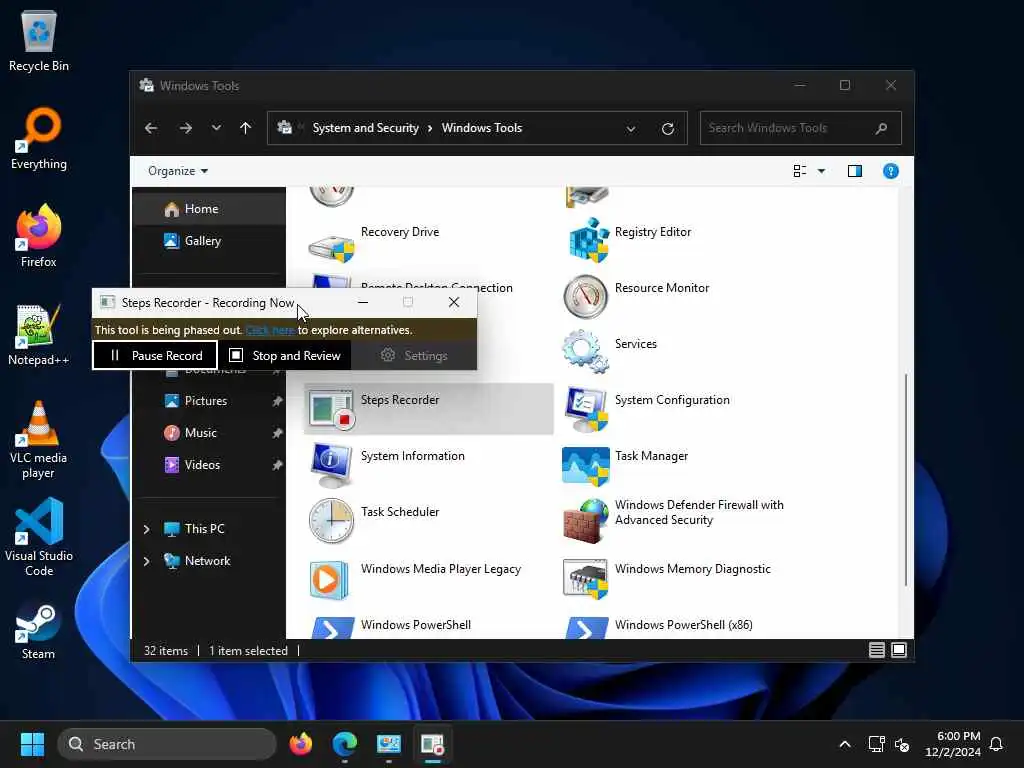Click the disabled Settings button in Steps Recorder
The width and height of the screenshot is (1024, 768).
click(x=414, y=355)
